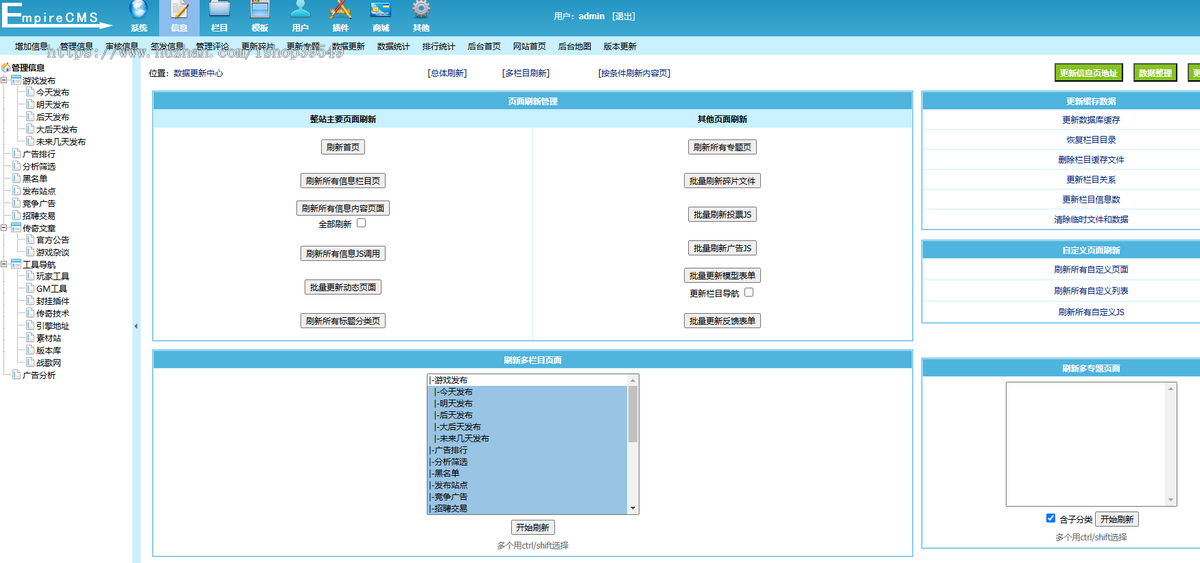Toggle the 全部刷新 checkbox

362,223
